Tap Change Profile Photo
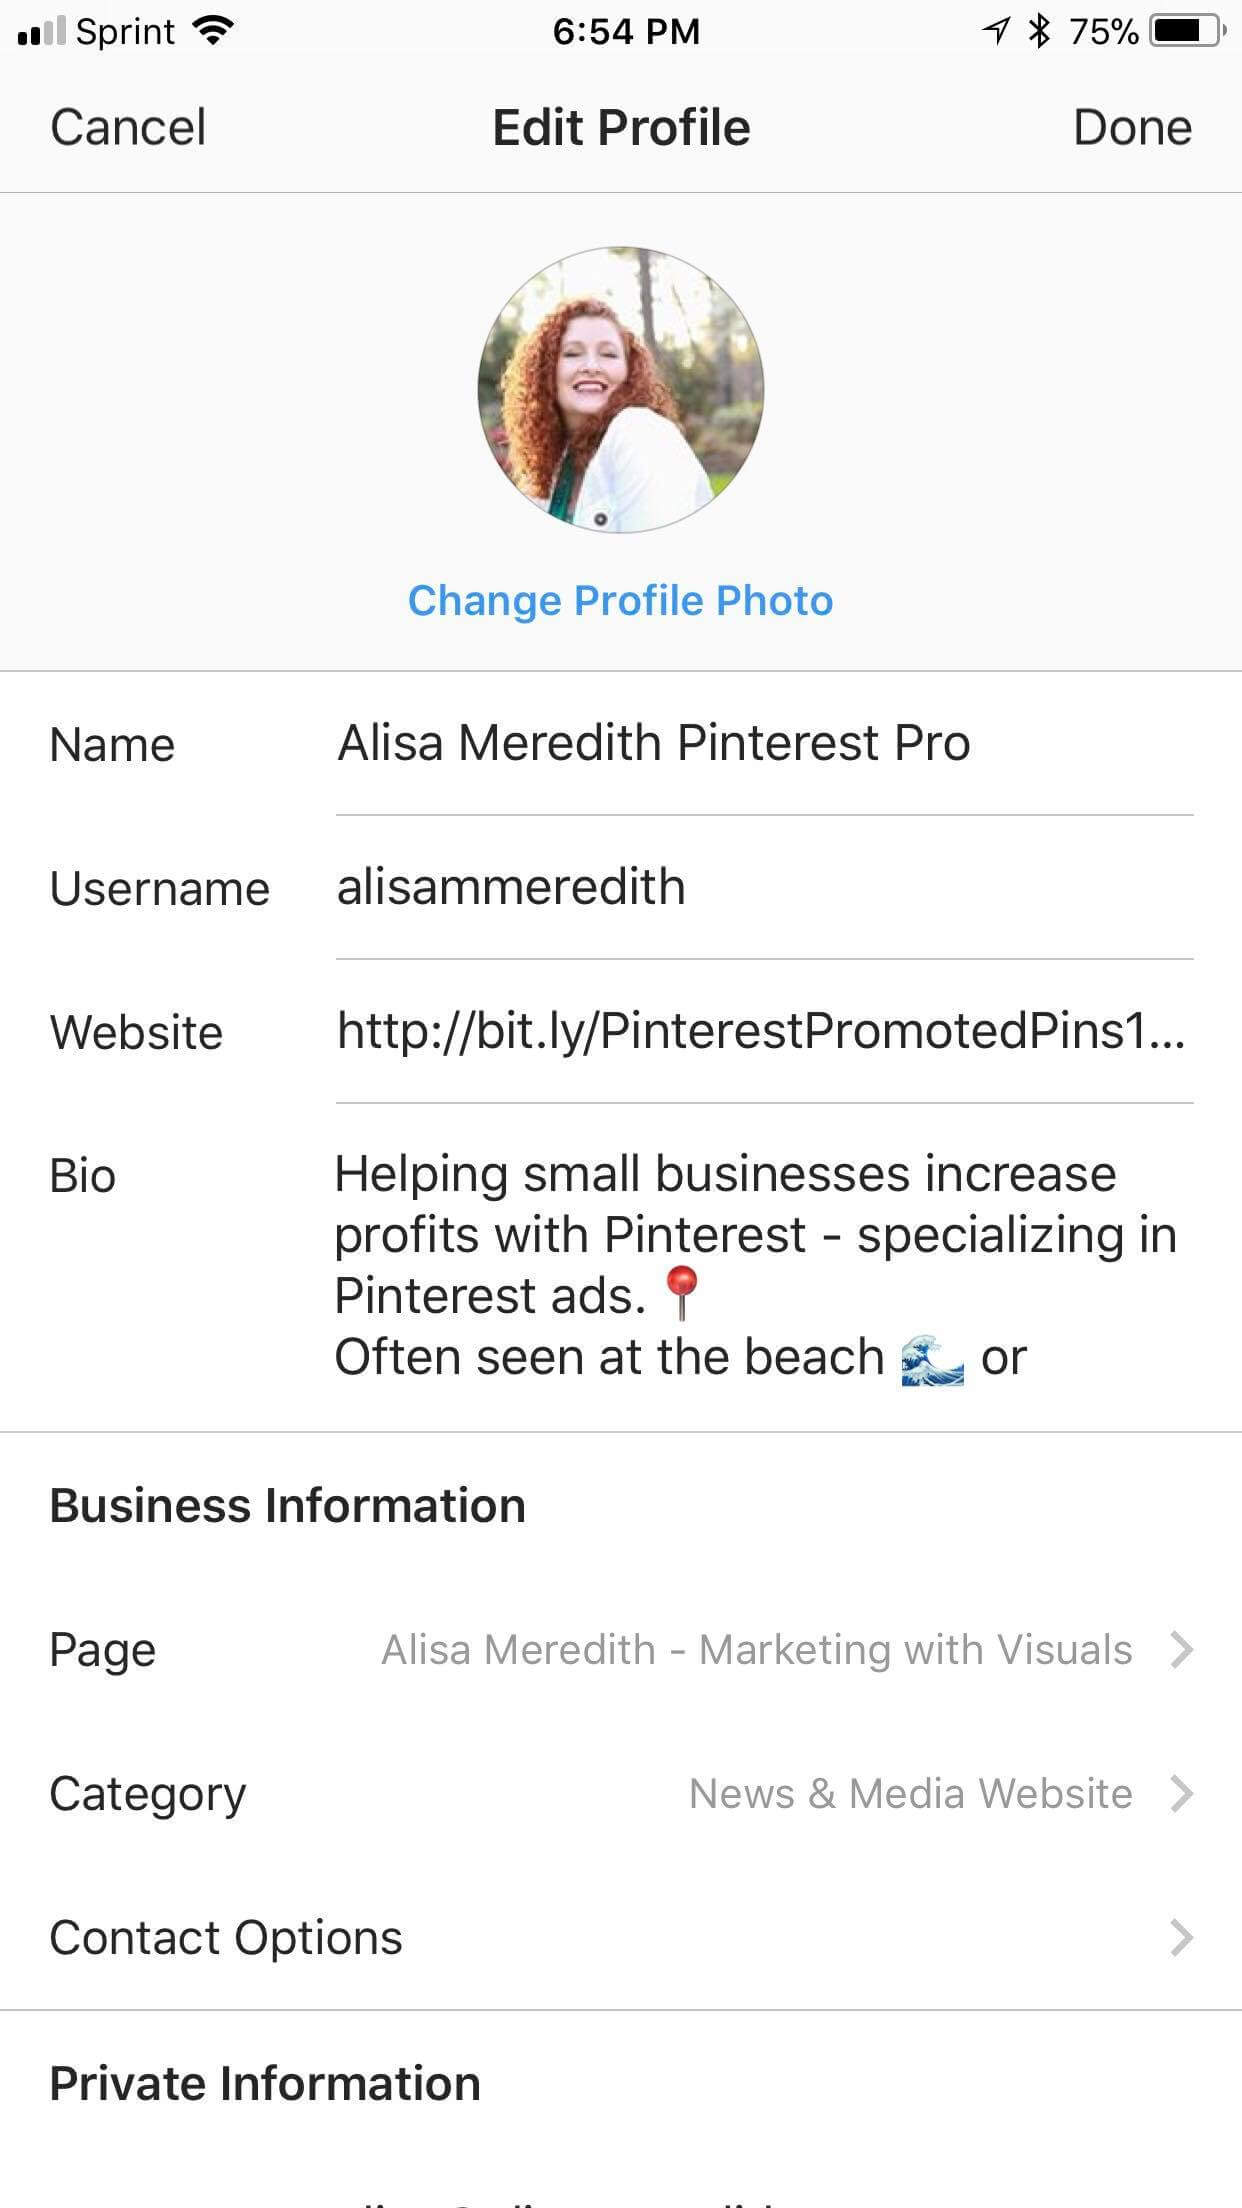The image size is (1242, 2208). point(620,600)
